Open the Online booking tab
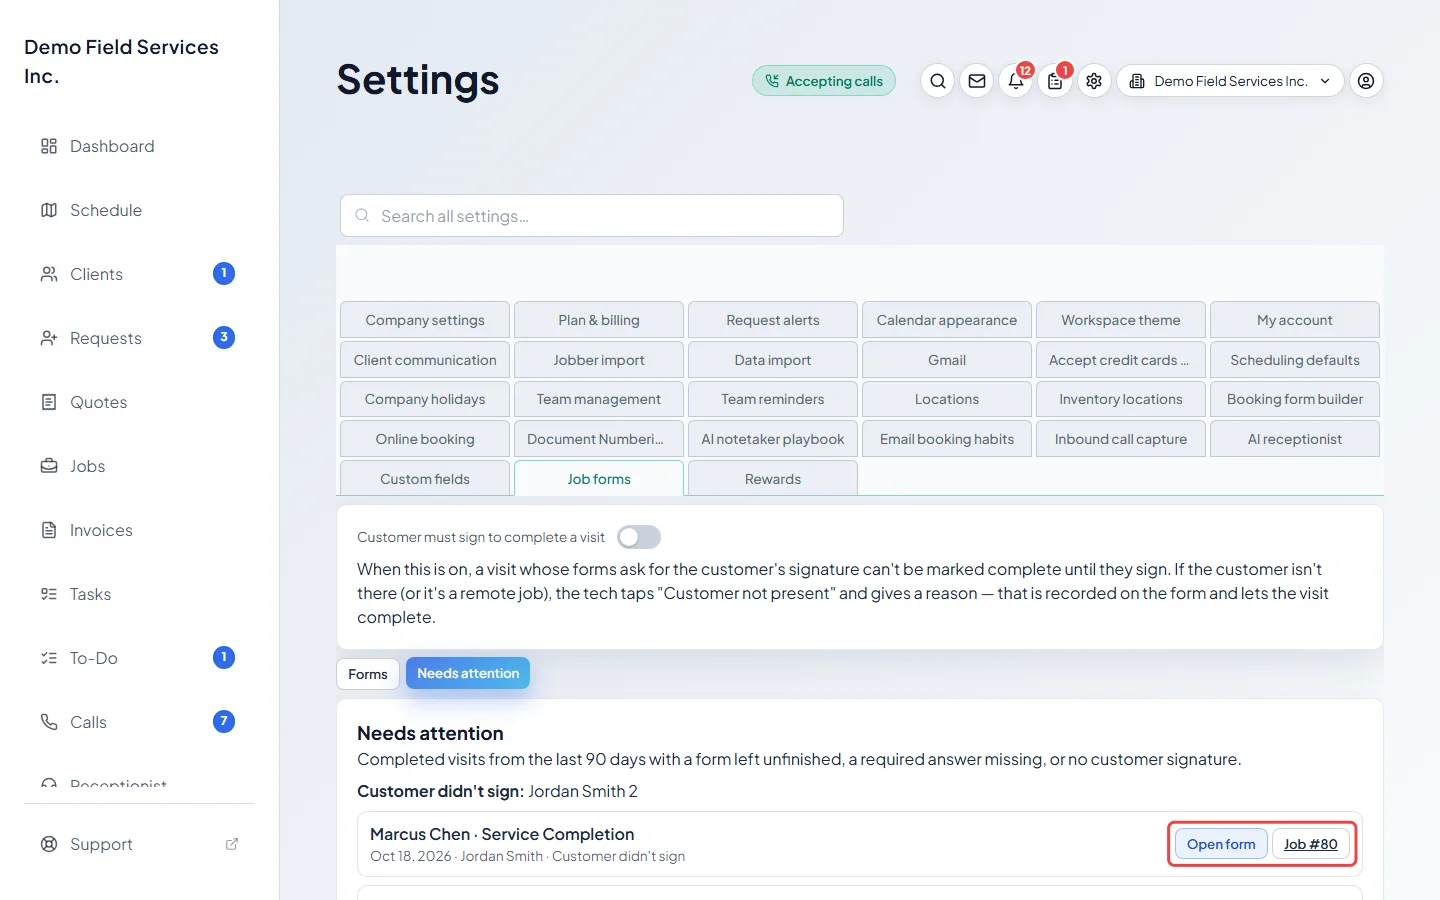The image size is (1440, 900). point(425,439)
